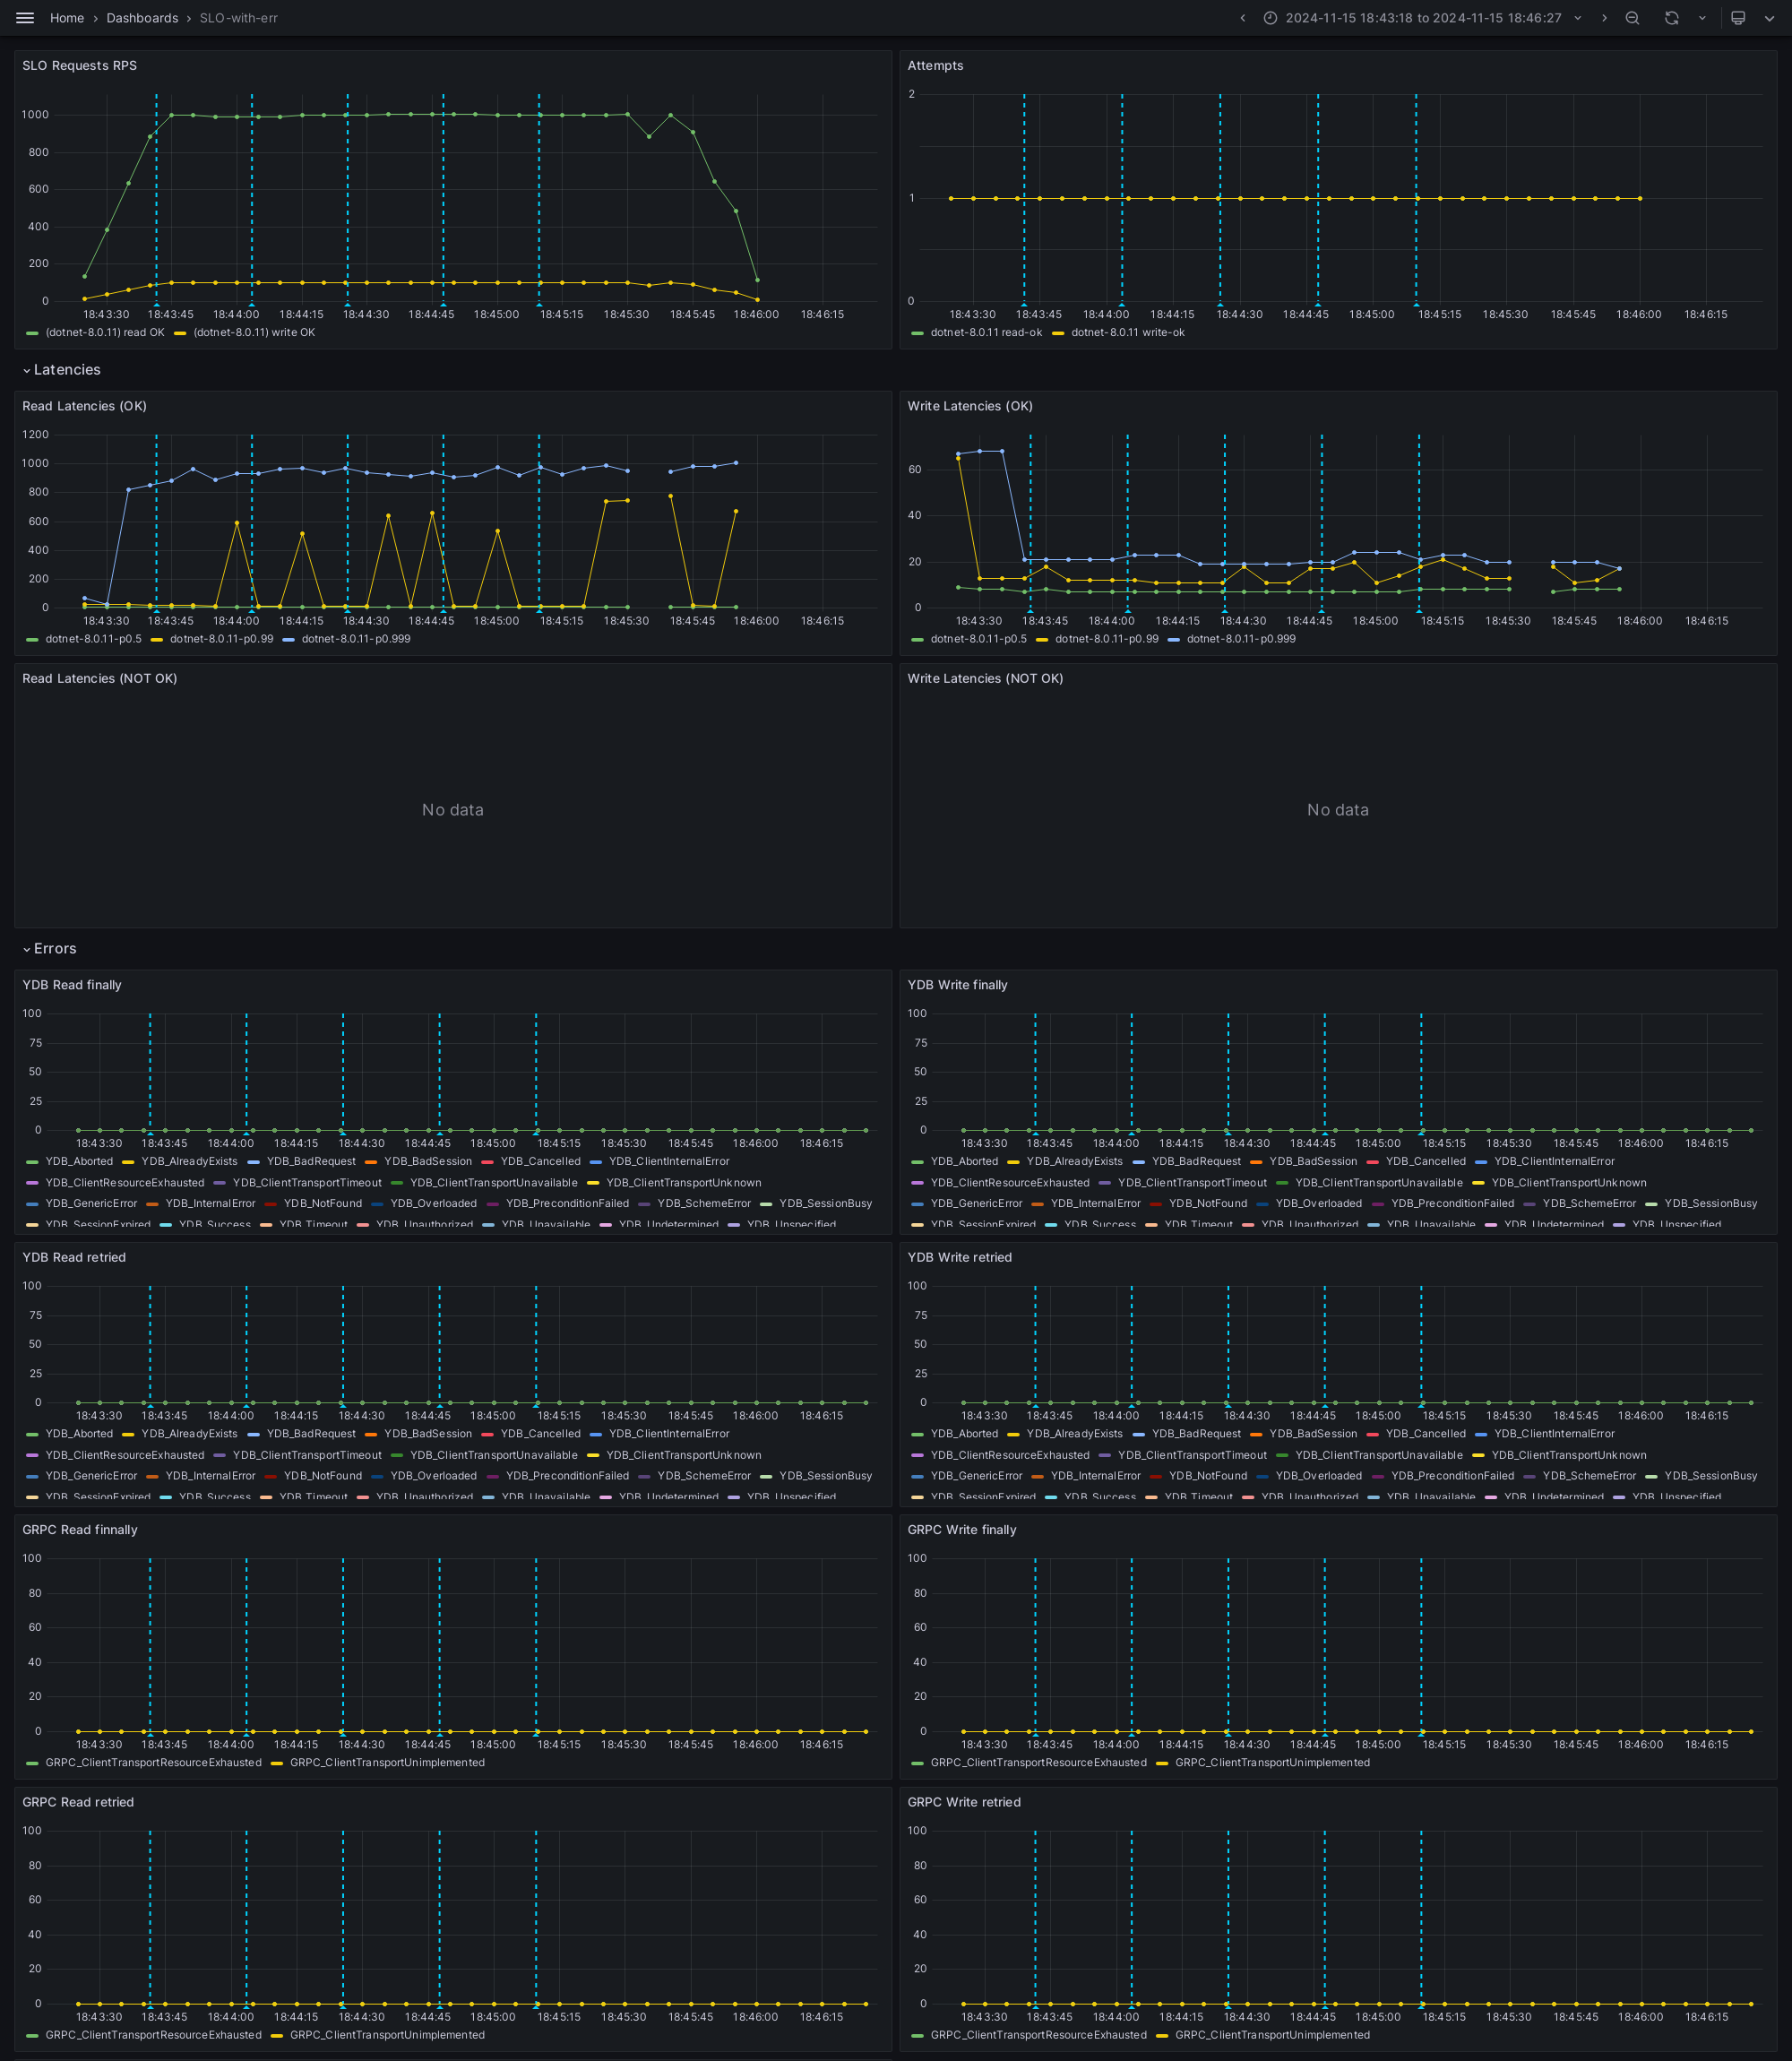Open the Write Latencies (NOT OK) panel title
The width and height of the screenshot is (1792, 2061).
click(985, 679)
